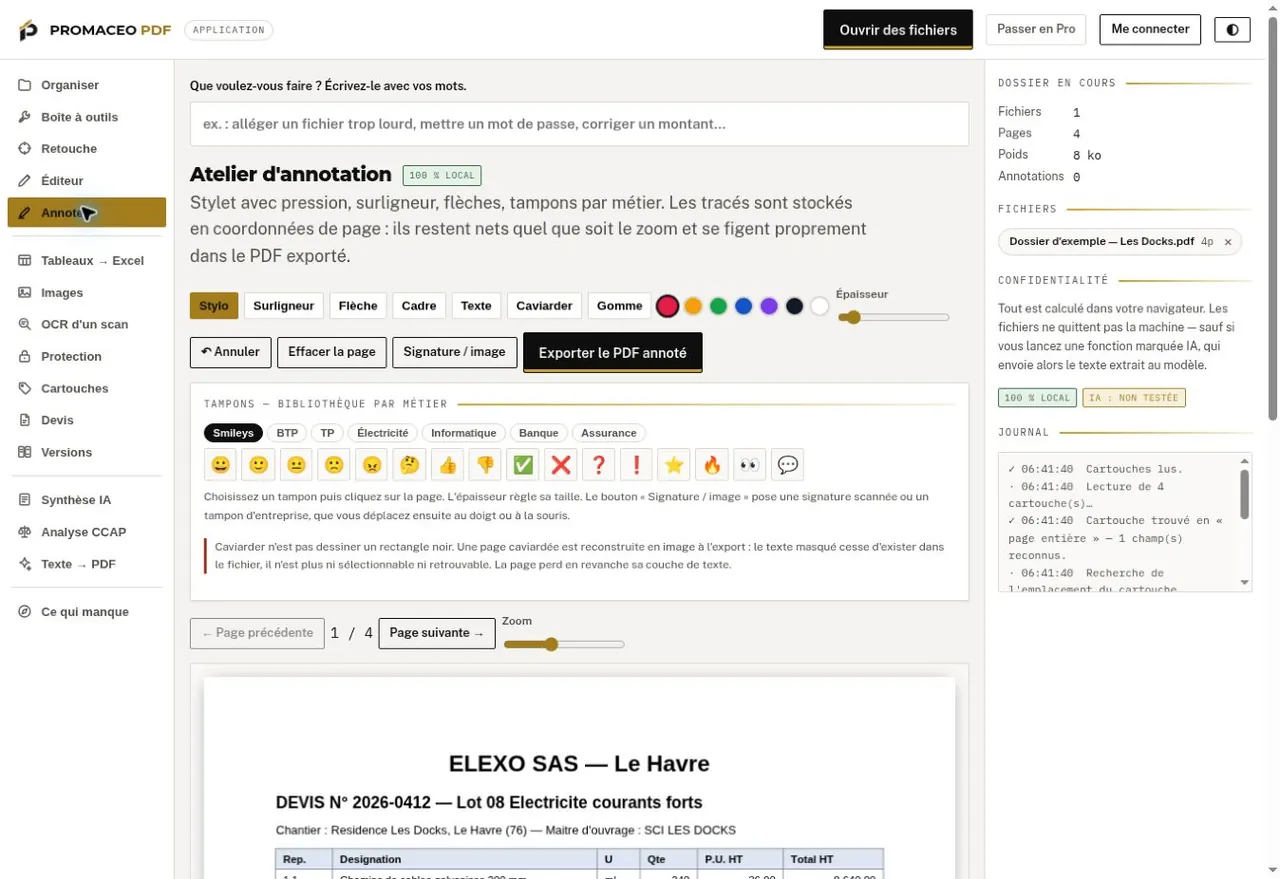
Task: Pick the thumbs down stamp
Action: [x=485, y=465]
